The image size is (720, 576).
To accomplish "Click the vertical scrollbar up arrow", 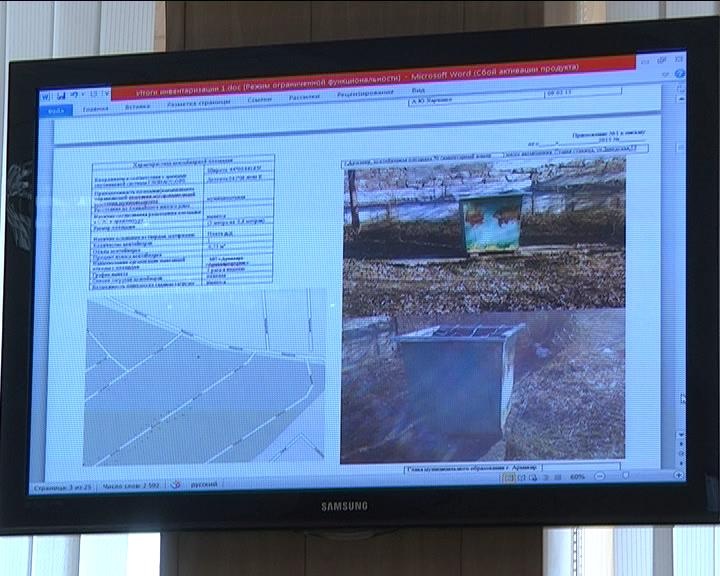I will 681,99.
